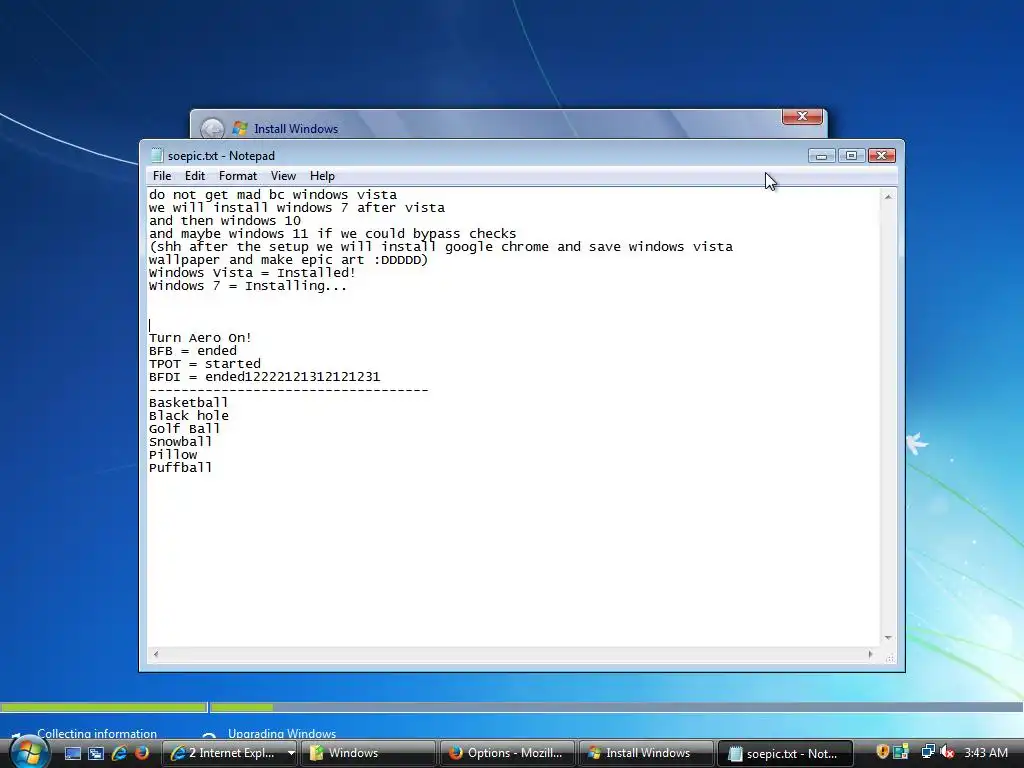Image resolution: width=1024 pixels, height=768 pixels.
Task: Click the text line 'Windows 7 = Installing...'
Action: pyautogui.click(x=248, y=286)
